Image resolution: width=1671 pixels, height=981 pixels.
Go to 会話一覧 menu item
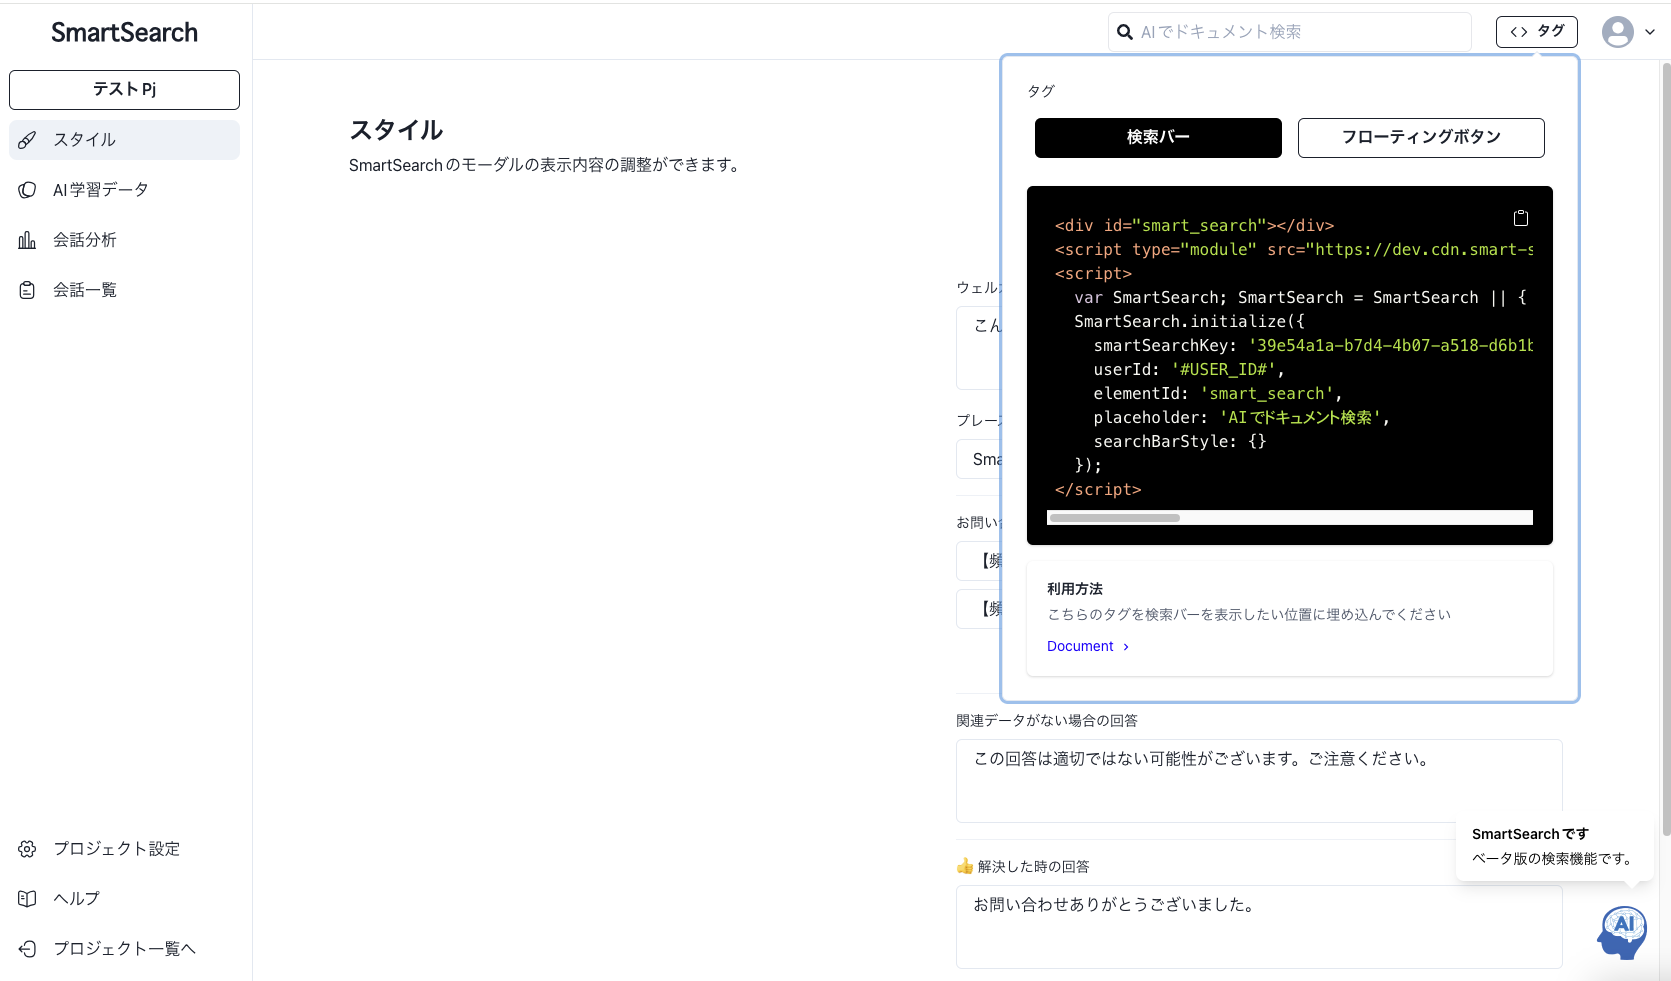124,290
